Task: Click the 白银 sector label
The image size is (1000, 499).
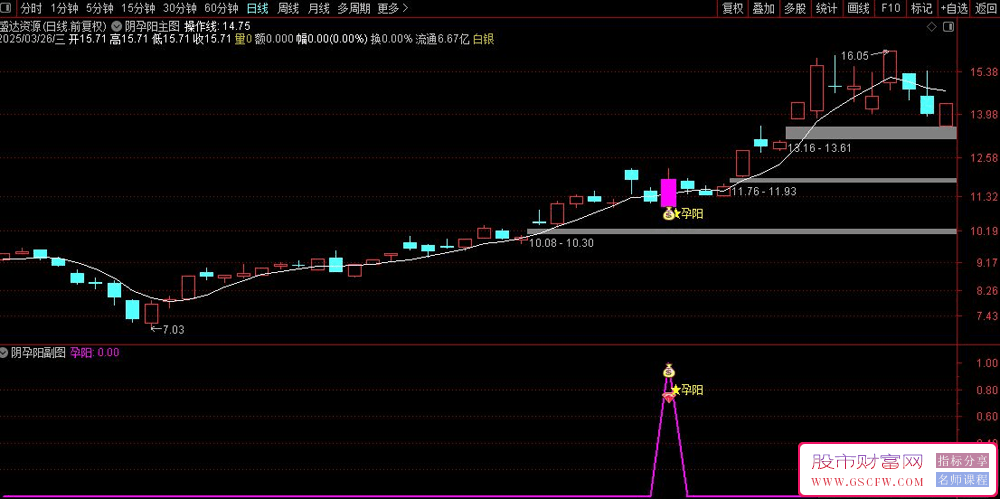Action: pos(483,39)
